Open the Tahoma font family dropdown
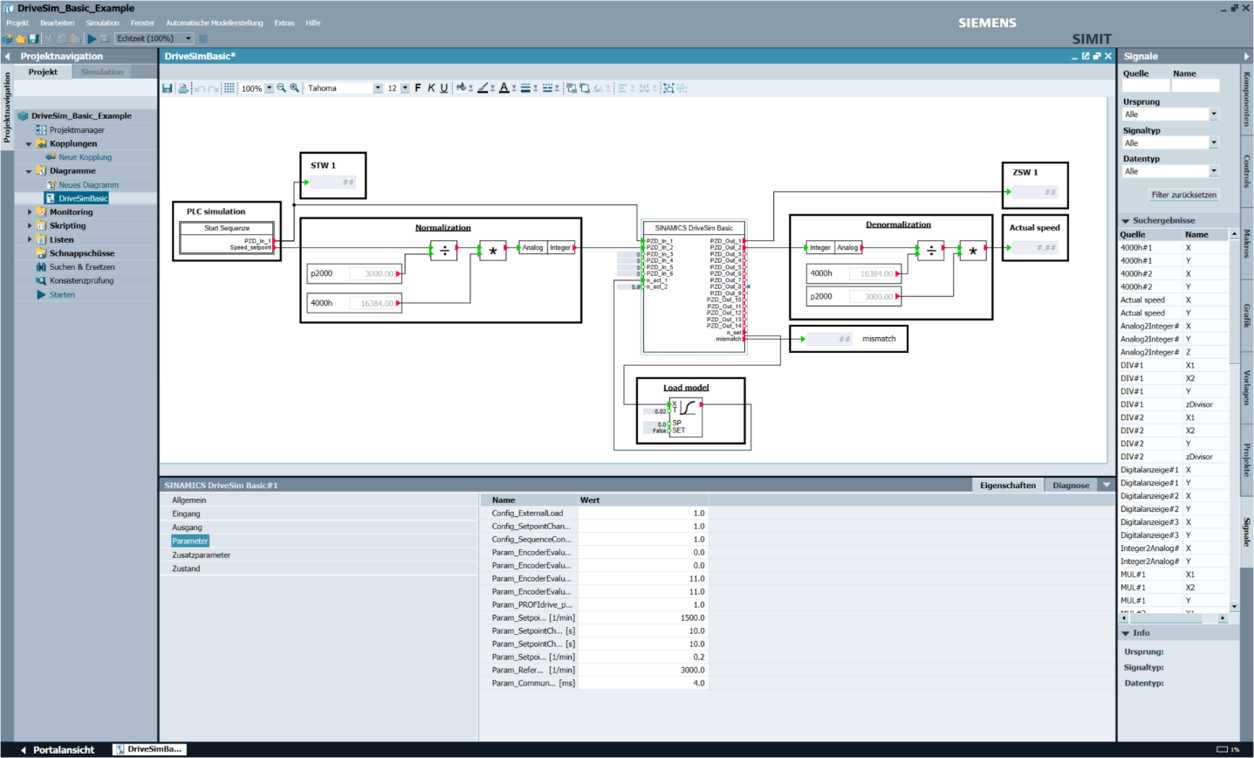Image resolution: width=1254 pixels, height=758 pixels. pos(378,88)
